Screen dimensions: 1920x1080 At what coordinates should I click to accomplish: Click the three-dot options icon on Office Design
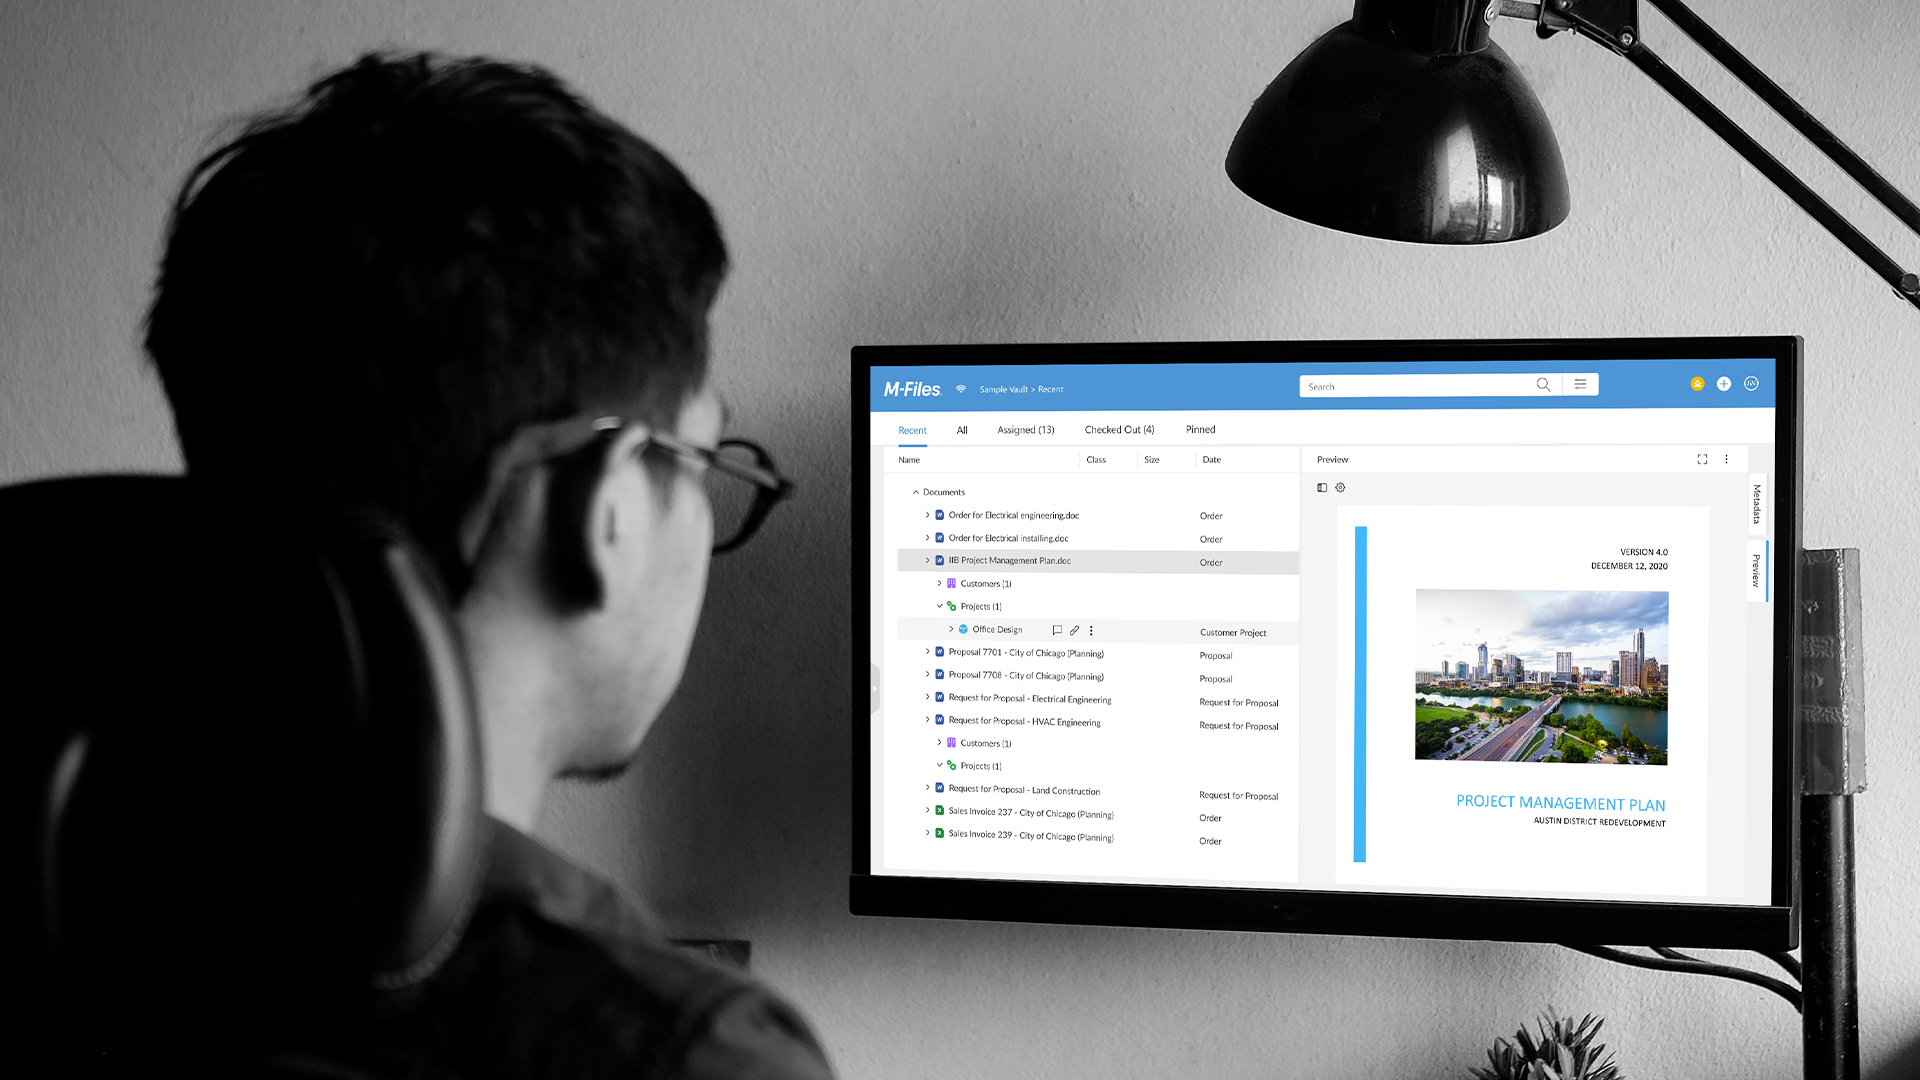coord(1092,630)
